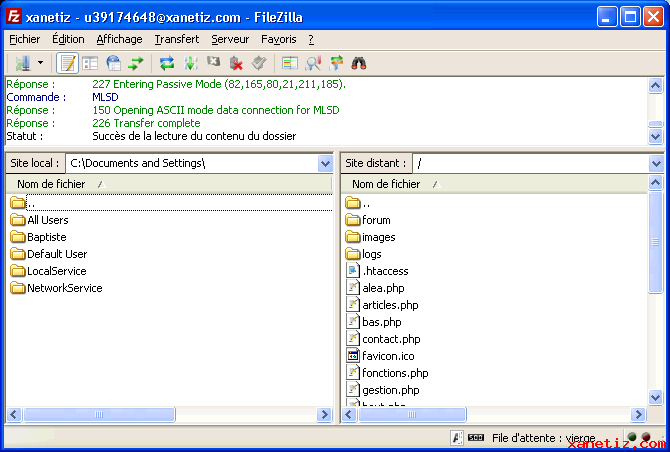Screen dimensions: 670x452
Task: Select the All Users folder
Action: point(39,220)
